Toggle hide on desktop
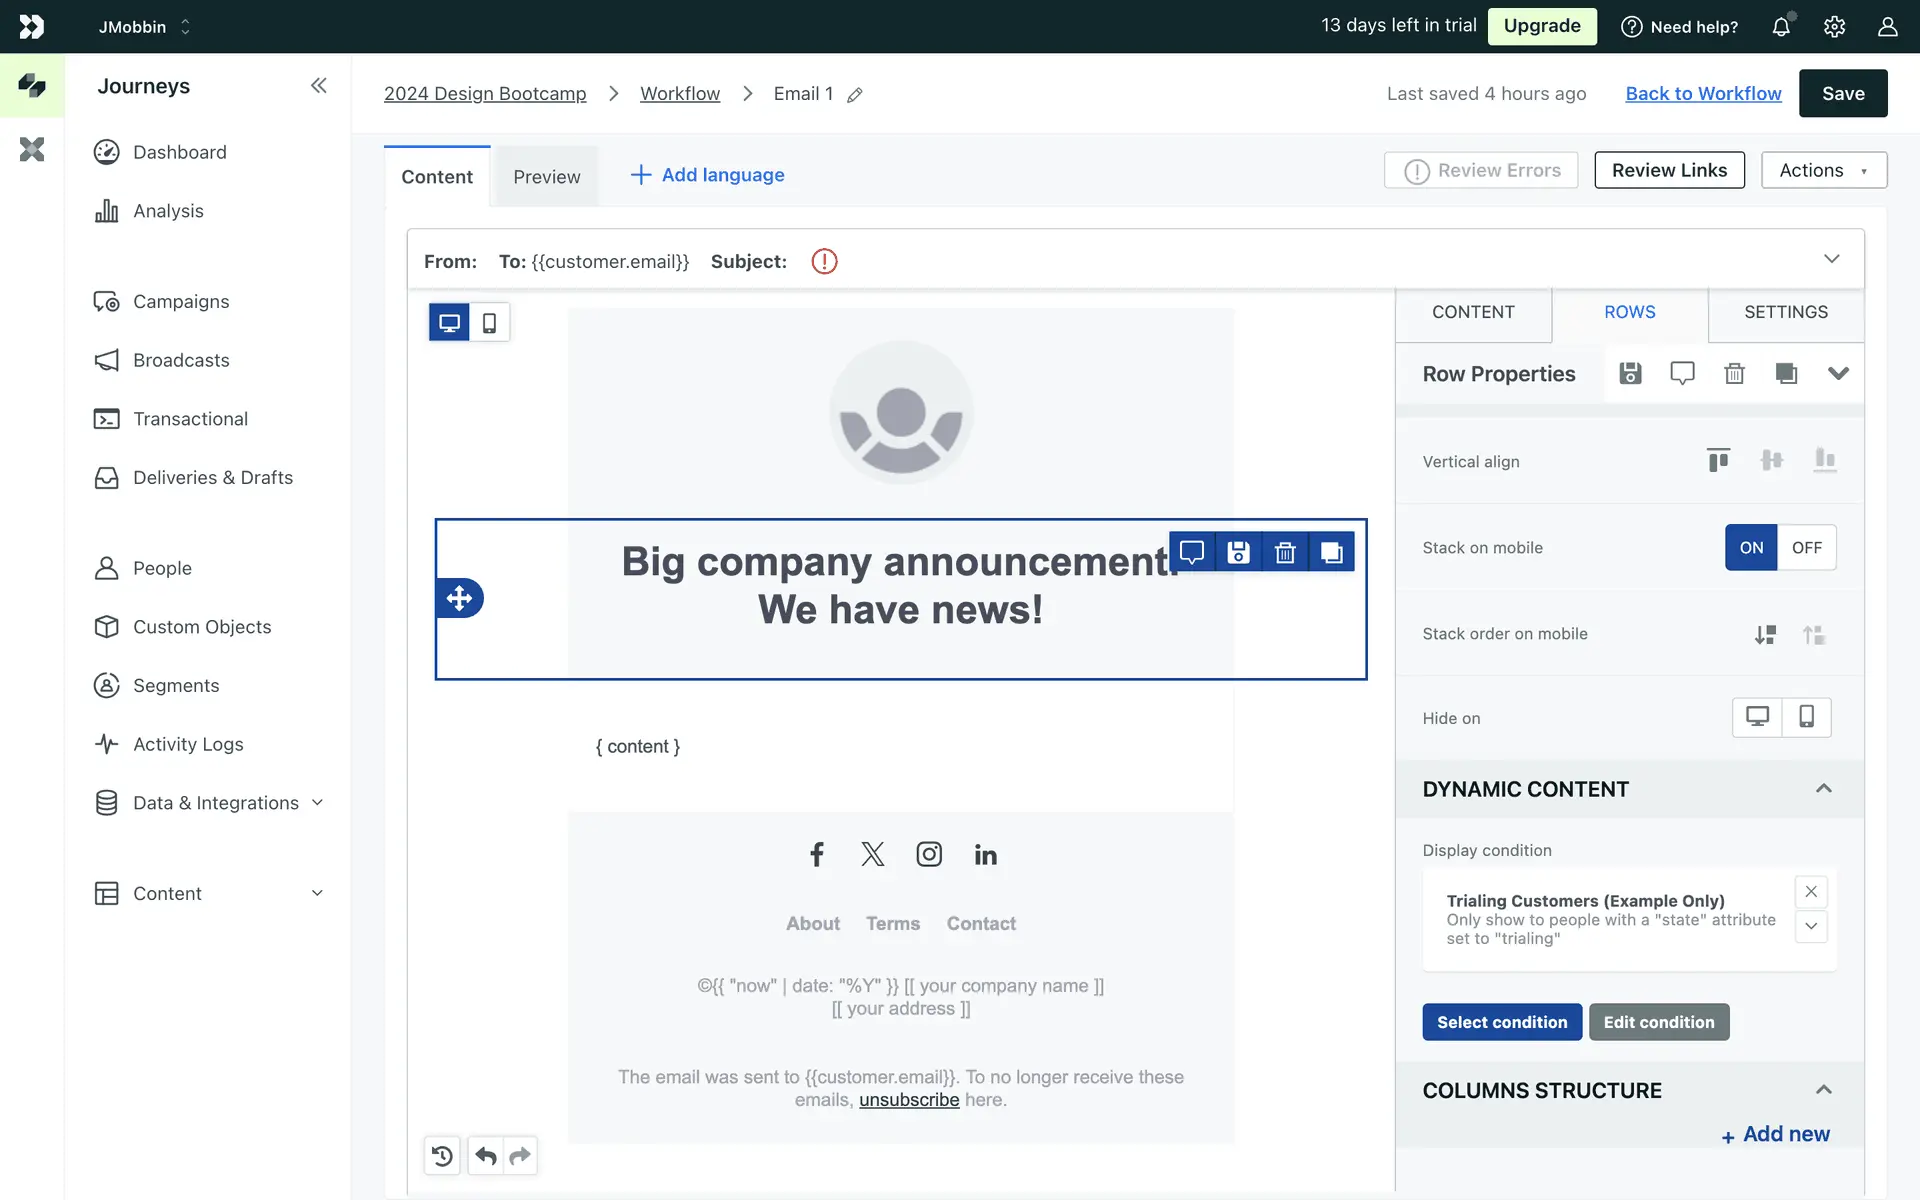 [x=1757, y=717]
